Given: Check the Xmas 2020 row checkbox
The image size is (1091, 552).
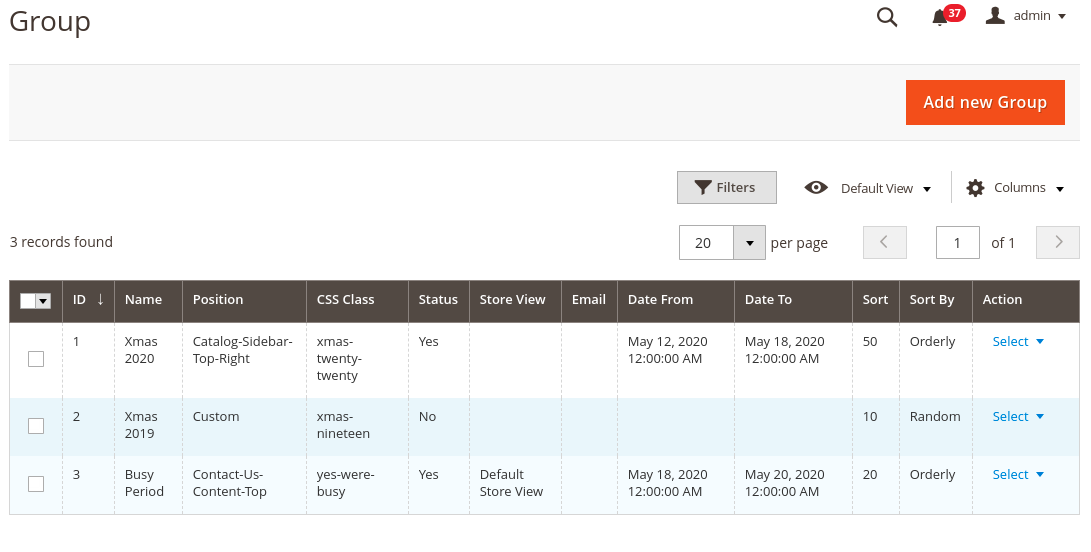Looking at the screenshot, I should click(36, 359).
